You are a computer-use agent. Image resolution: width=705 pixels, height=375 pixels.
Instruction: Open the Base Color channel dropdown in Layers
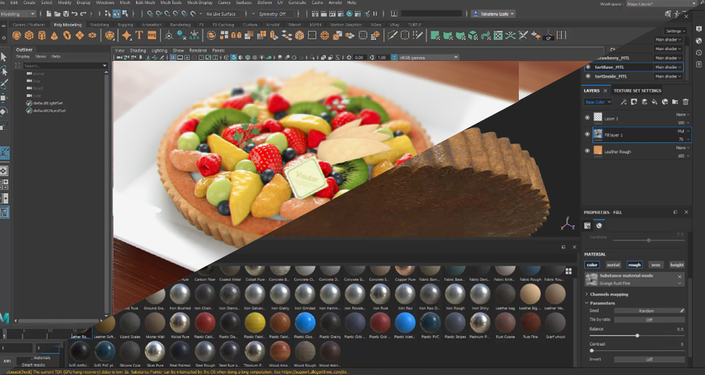point(598,102)
